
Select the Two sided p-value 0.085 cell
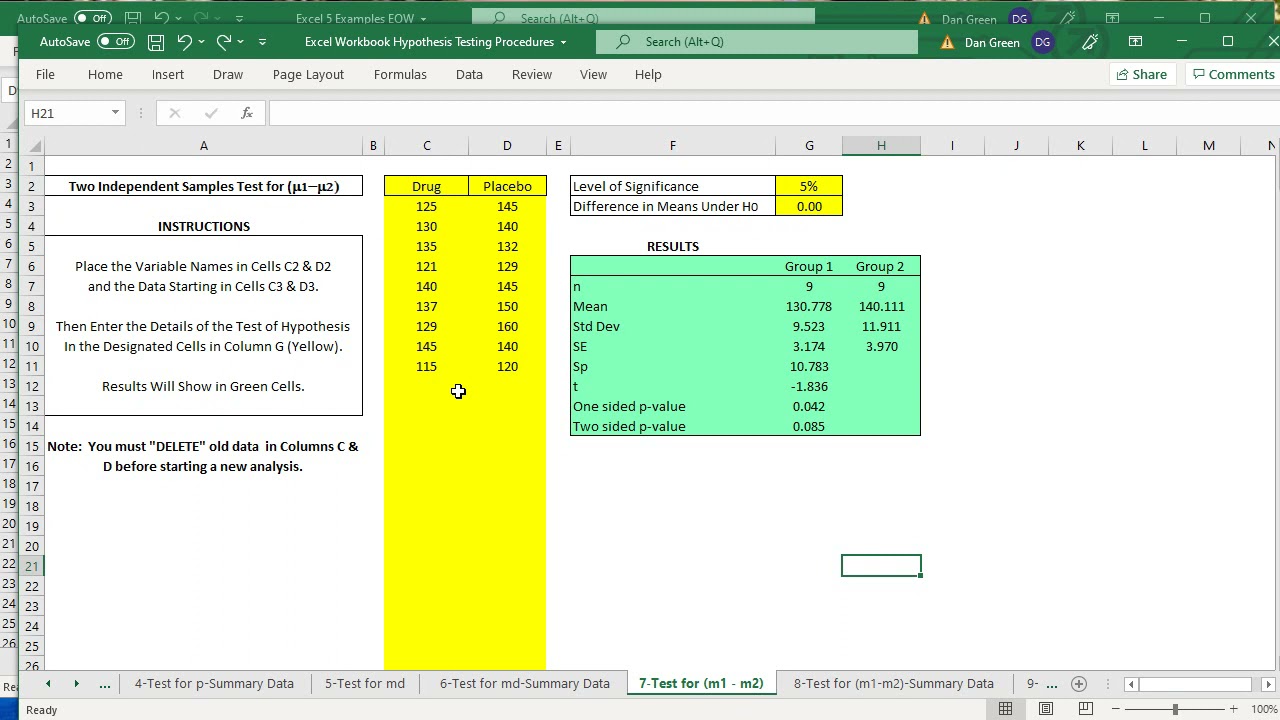[x=809, y=426]
